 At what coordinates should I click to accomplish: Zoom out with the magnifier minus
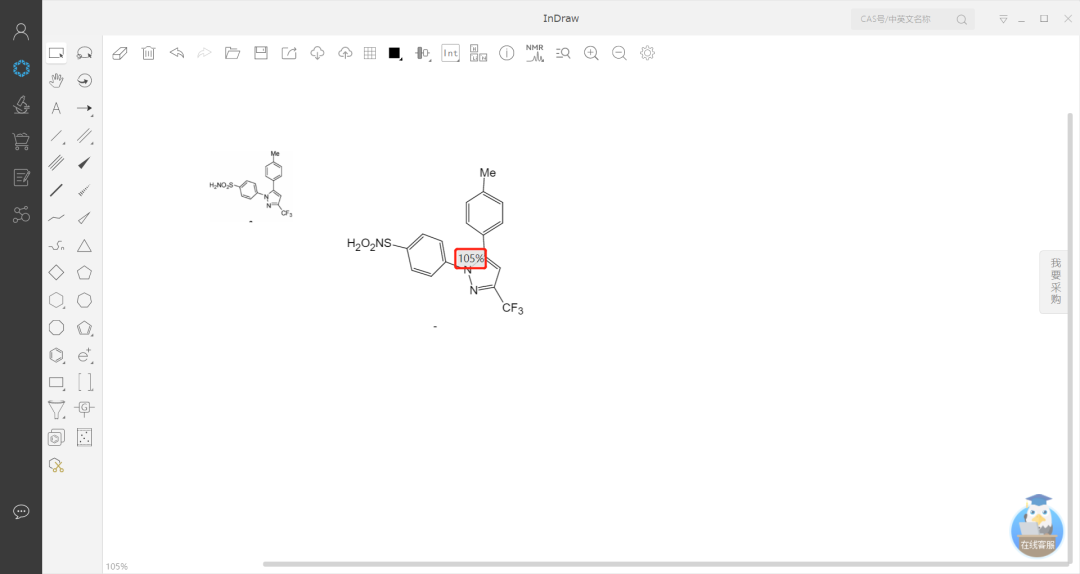pyautogui.click(x=619, y=53)
